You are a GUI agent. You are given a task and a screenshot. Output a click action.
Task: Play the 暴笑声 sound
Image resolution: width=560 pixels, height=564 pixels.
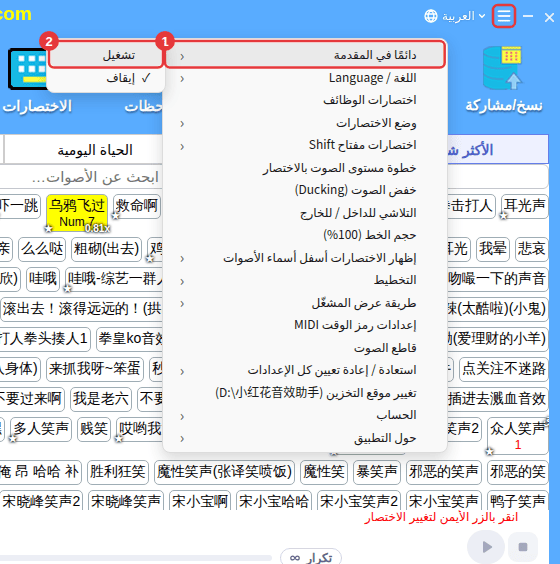[377, 472]
